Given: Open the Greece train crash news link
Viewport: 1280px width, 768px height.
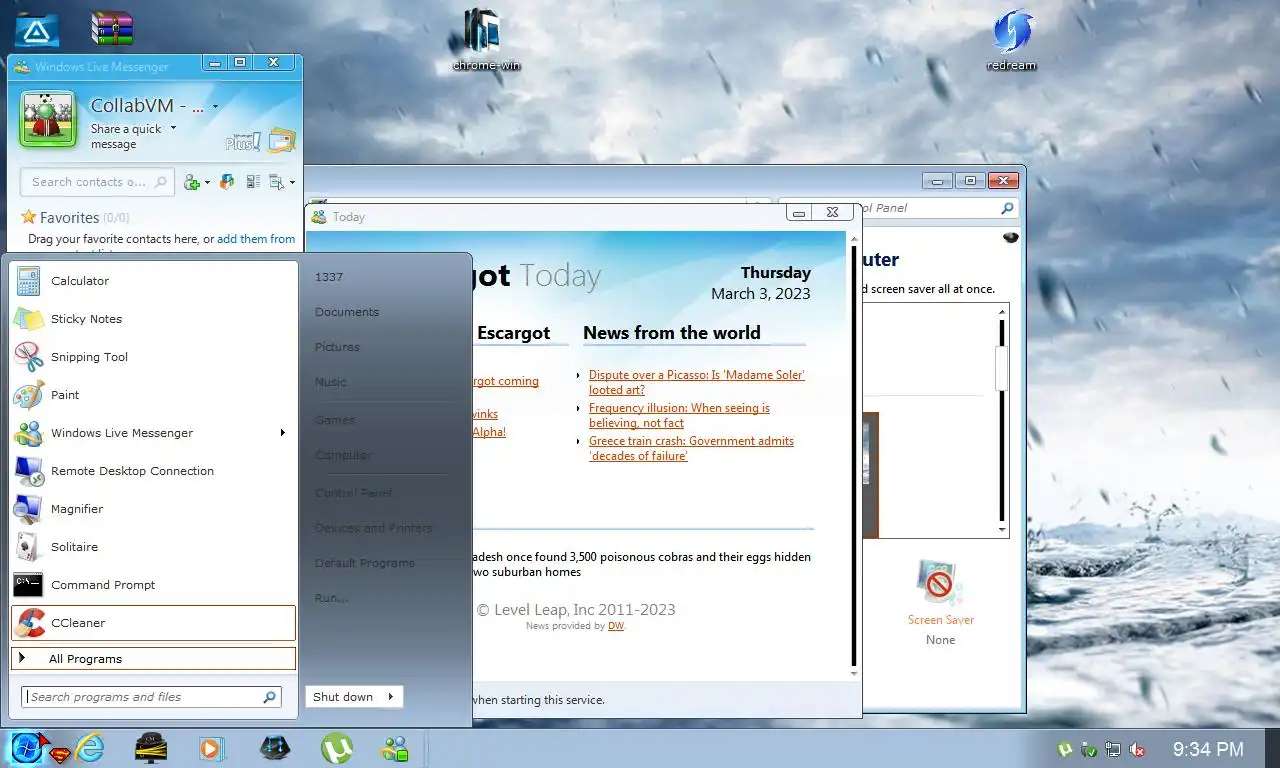Looking at the screenshot, I should [x=691, y=448].
